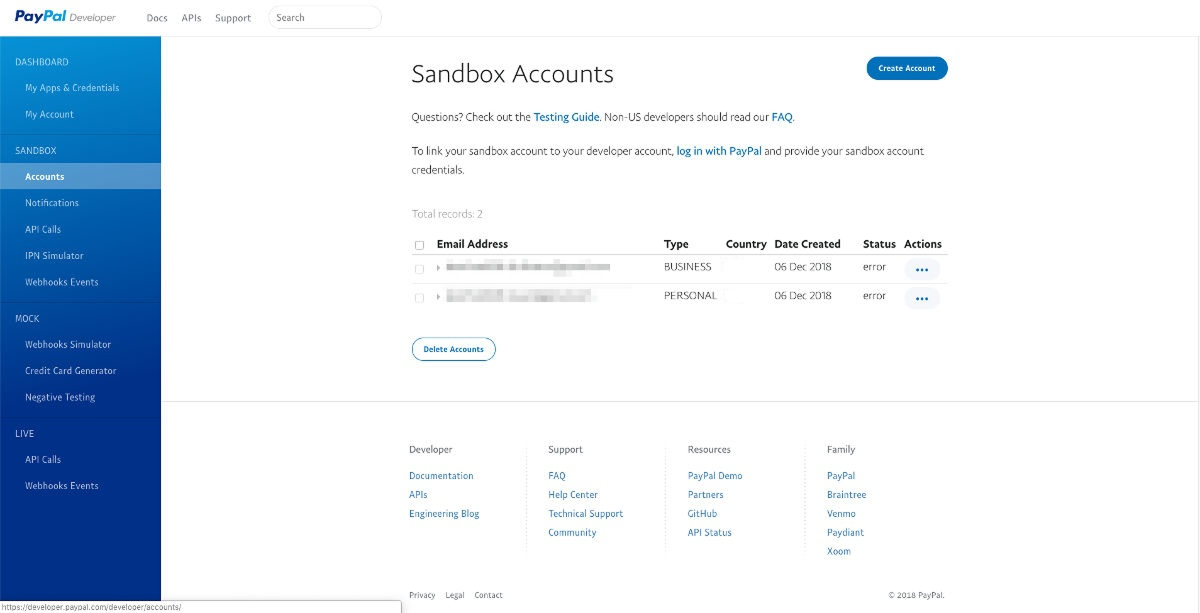Click the Date Created column header
The image size is (1200, 613).
click(807, 244)
